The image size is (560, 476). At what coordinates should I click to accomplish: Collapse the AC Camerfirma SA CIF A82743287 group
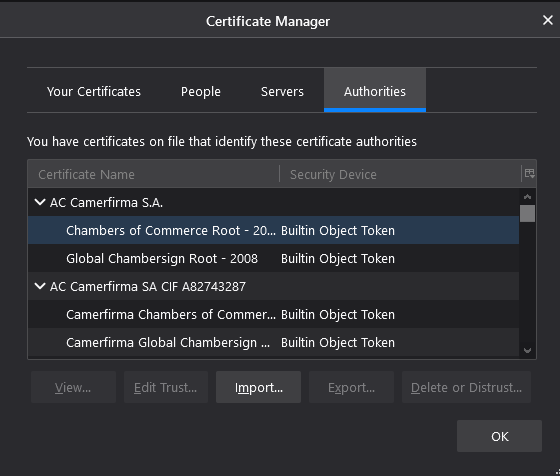[40, 286]
